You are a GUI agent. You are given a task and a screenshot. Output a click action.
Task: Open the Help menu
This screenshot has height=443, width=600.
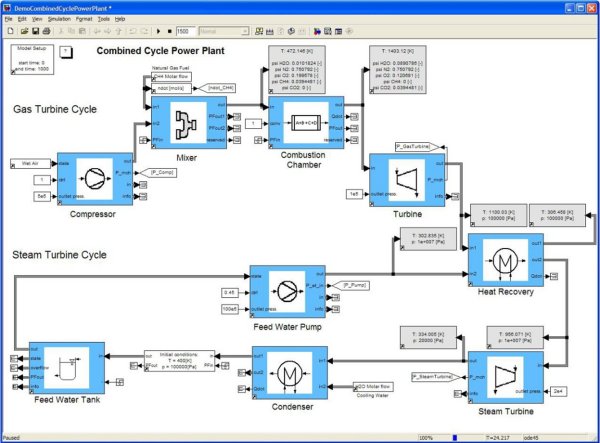click(120, 19)
